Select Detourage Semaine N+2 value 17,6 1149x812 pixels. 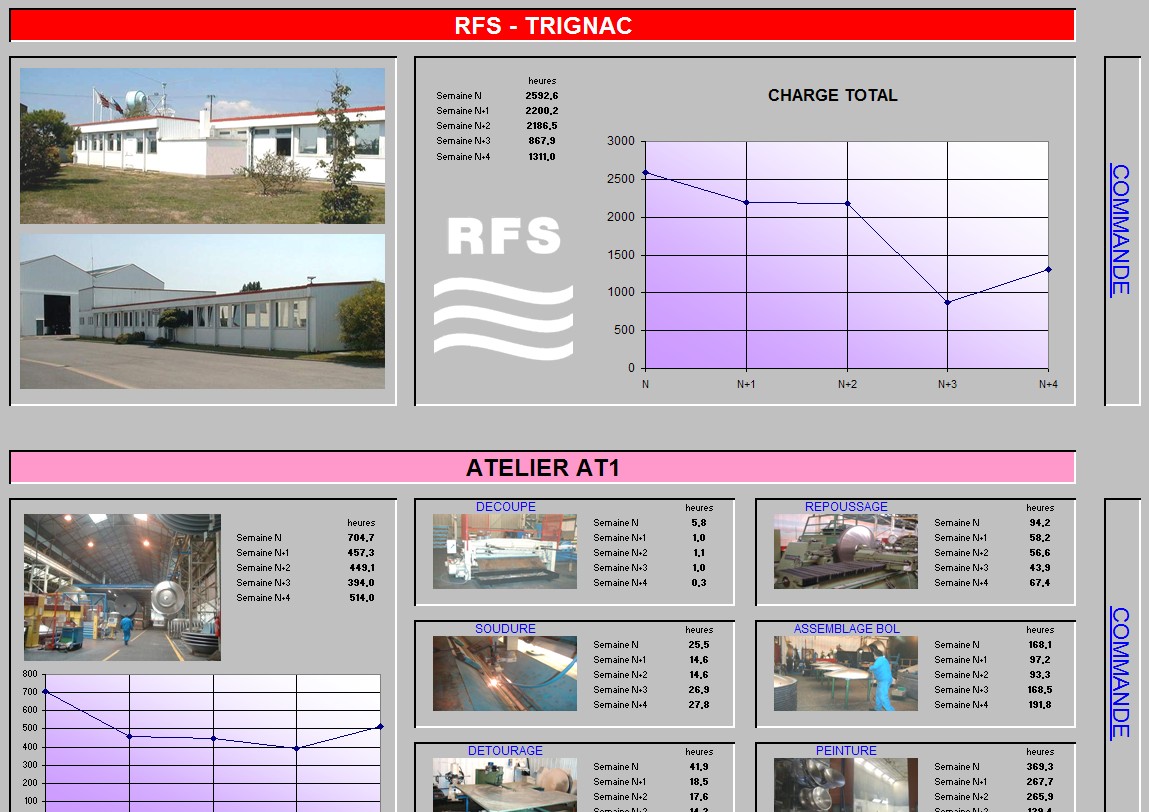click(x=698, y=797)
